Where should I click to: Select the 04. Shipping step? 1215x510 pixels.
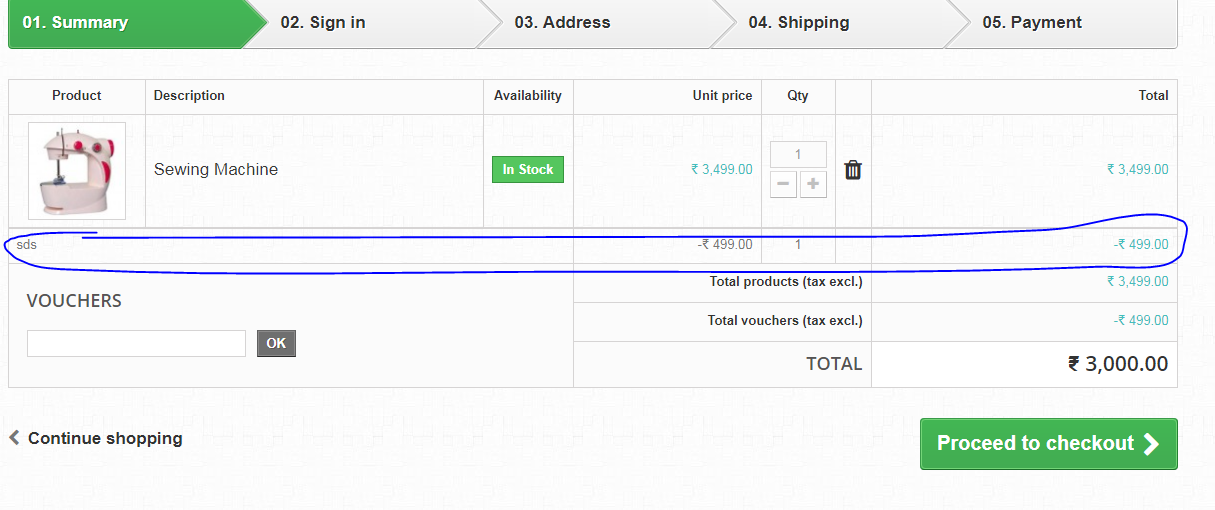pyautogui.click(x=798, y=22)
